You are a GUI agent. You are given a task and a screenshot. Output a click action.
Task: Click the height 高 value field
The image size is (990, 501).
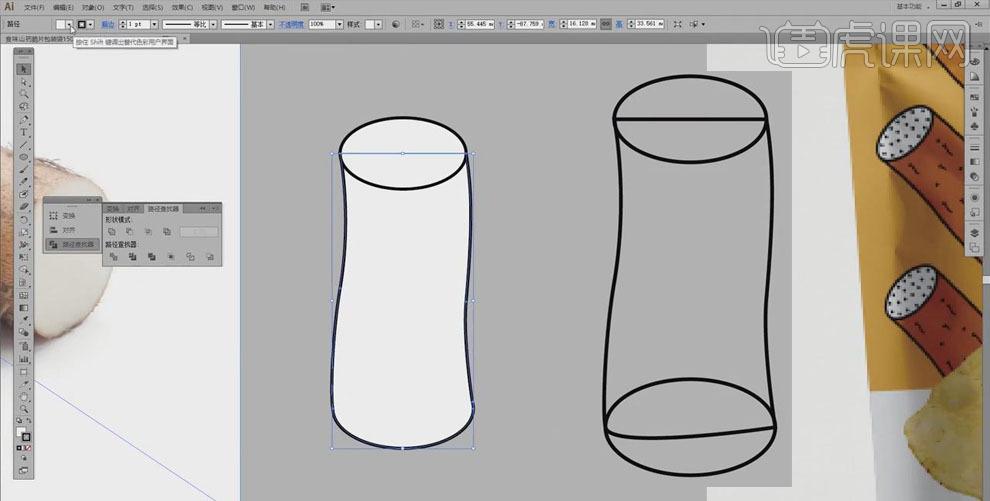tap(649, 24)
